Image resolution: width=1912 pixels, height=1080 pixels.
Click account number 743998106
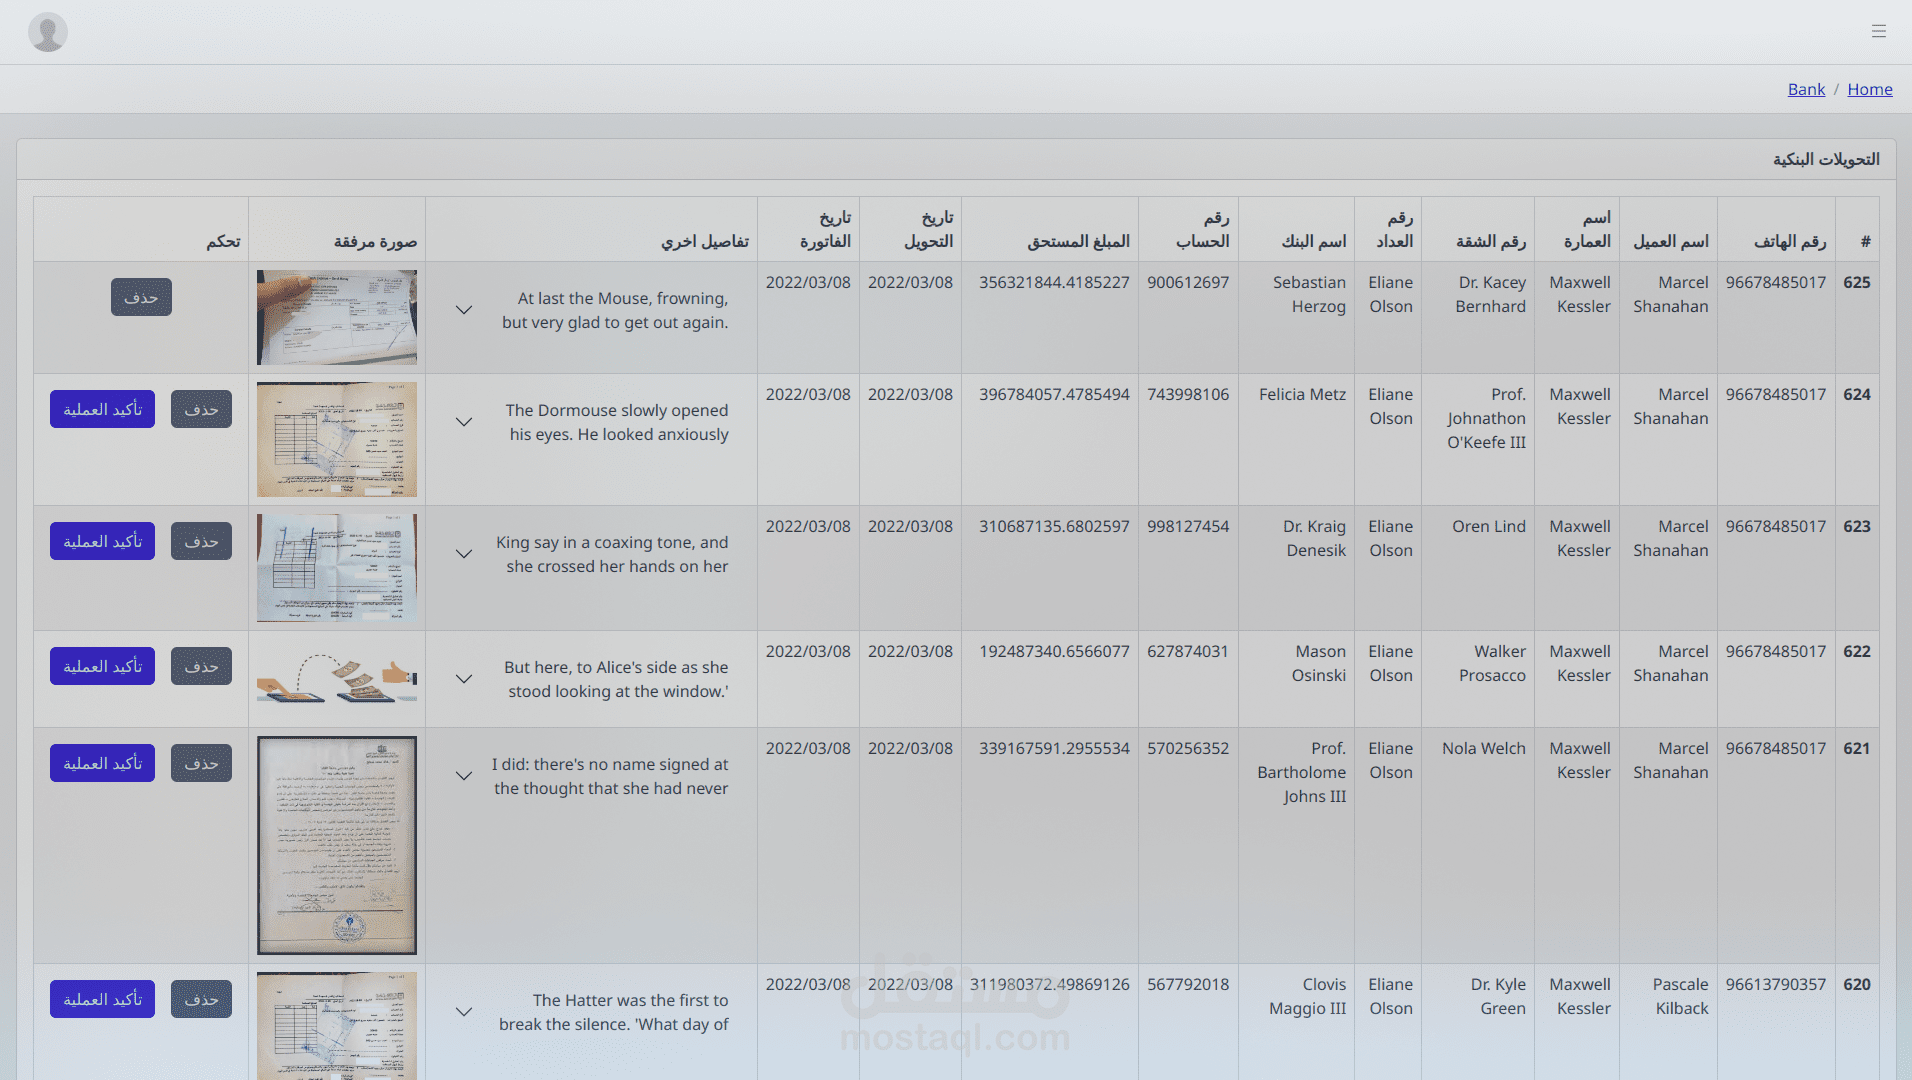1188,394
